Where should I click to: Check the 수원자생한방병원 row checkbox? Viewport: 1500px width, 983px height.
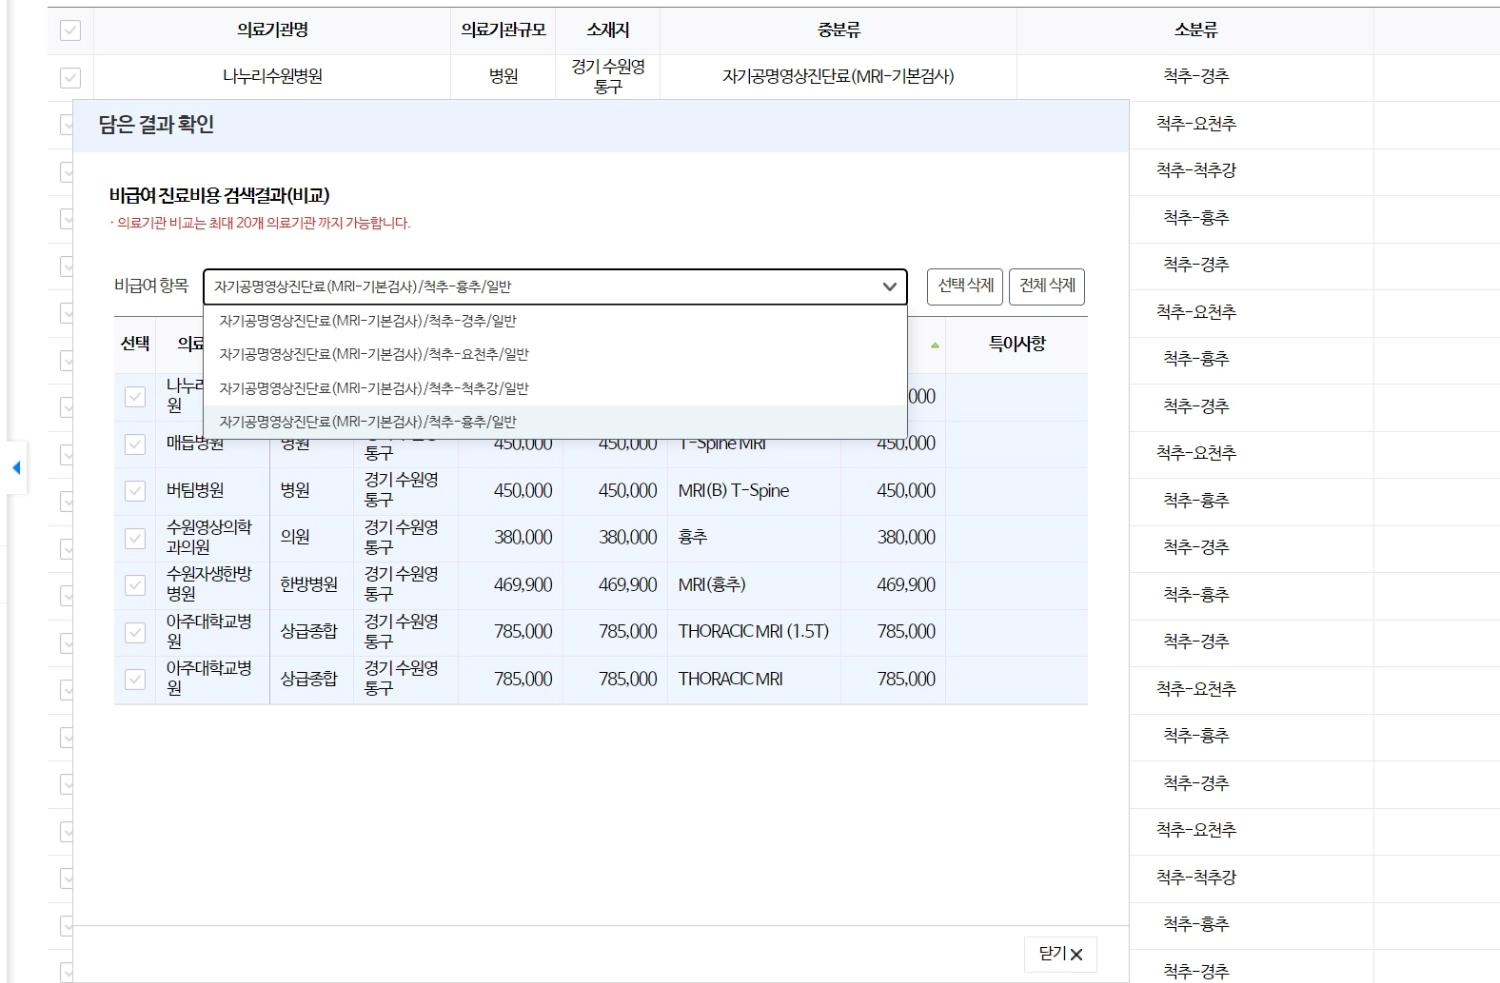click(136, 584)
